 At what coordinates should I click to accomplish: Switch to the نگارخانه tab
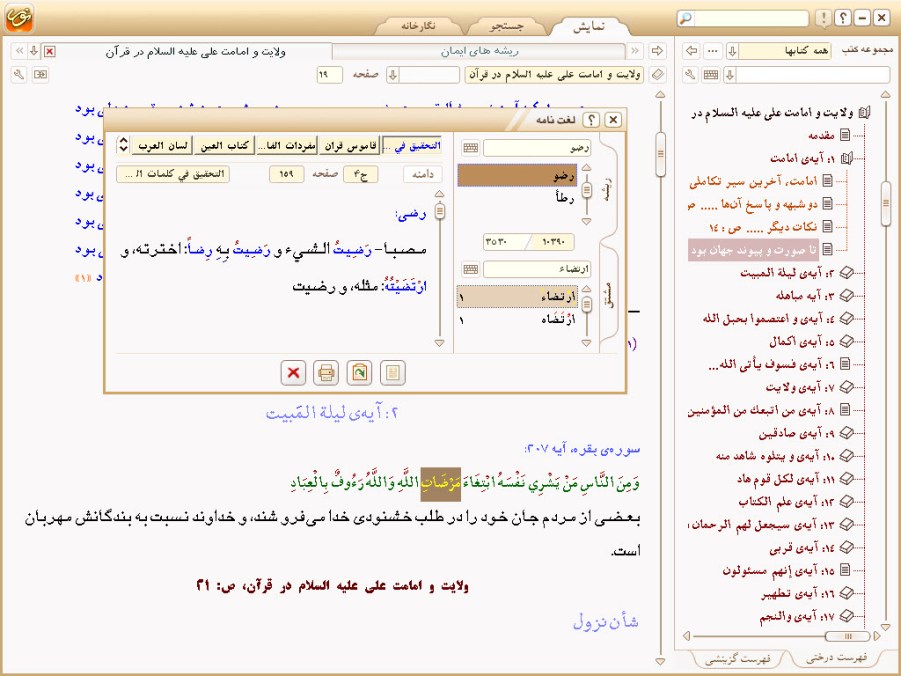tap(418, 26)
